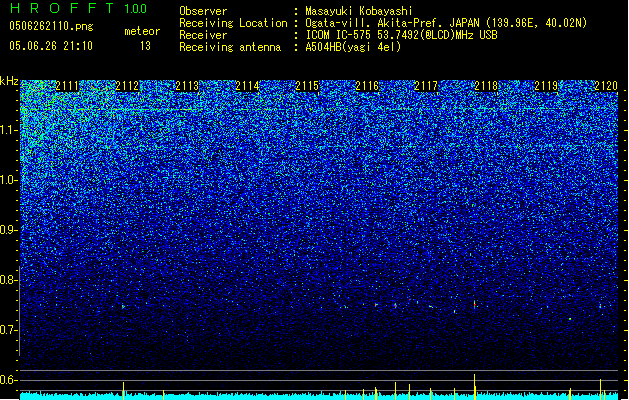
Task: Click the 2111 time marker
Action: point(67,86)
